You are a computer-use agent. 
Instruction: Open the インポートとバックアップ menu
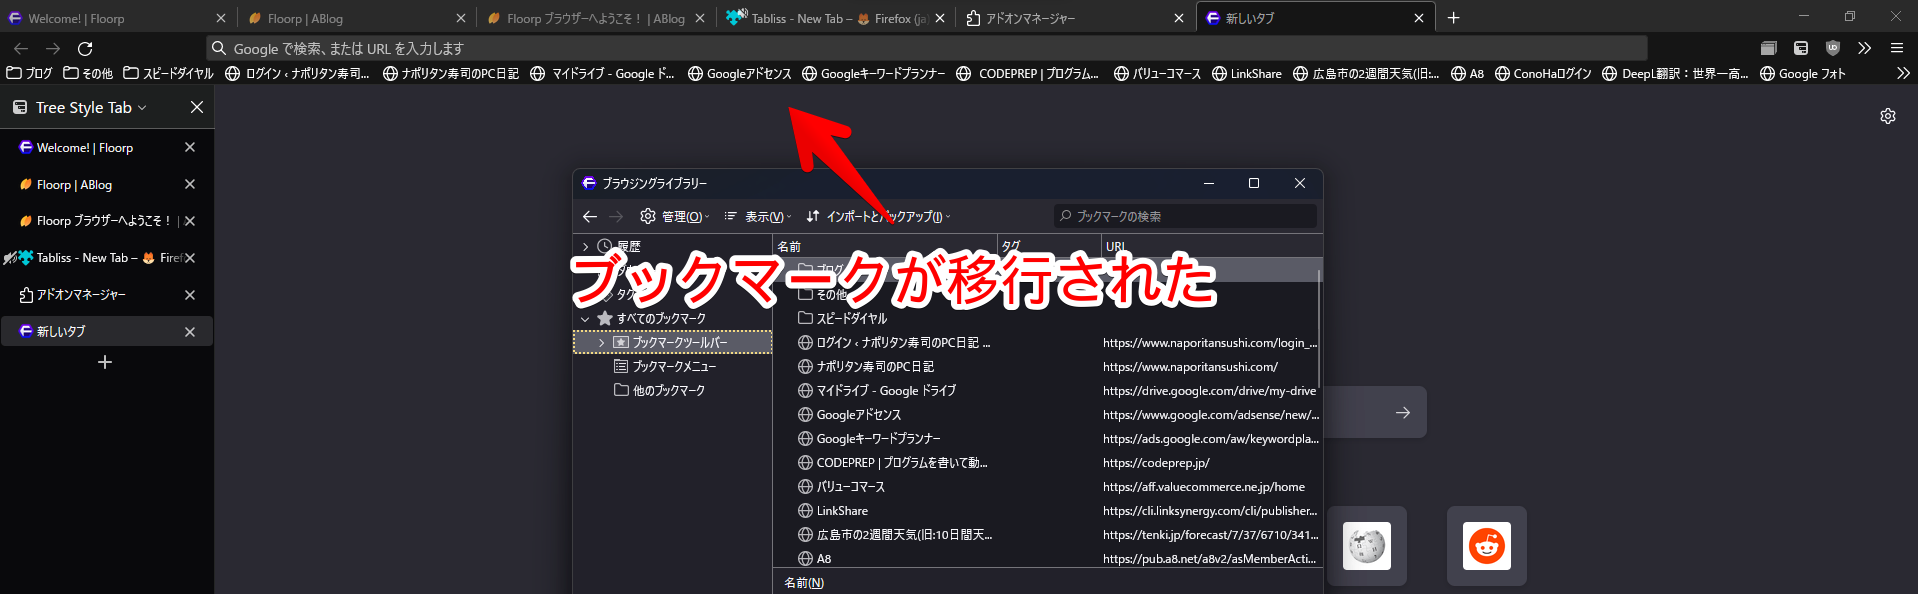click(x=878, y=216)
